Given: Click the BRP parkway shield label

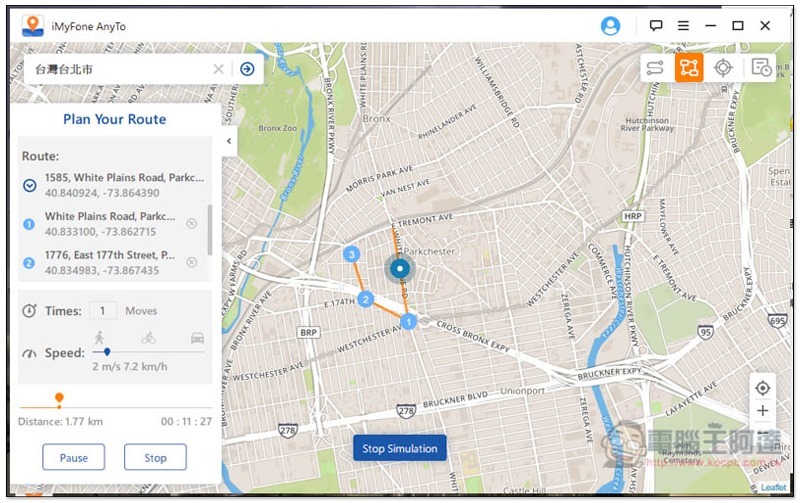Looking at the screenshot, I should pyautogui.click(x=308, y=332).
